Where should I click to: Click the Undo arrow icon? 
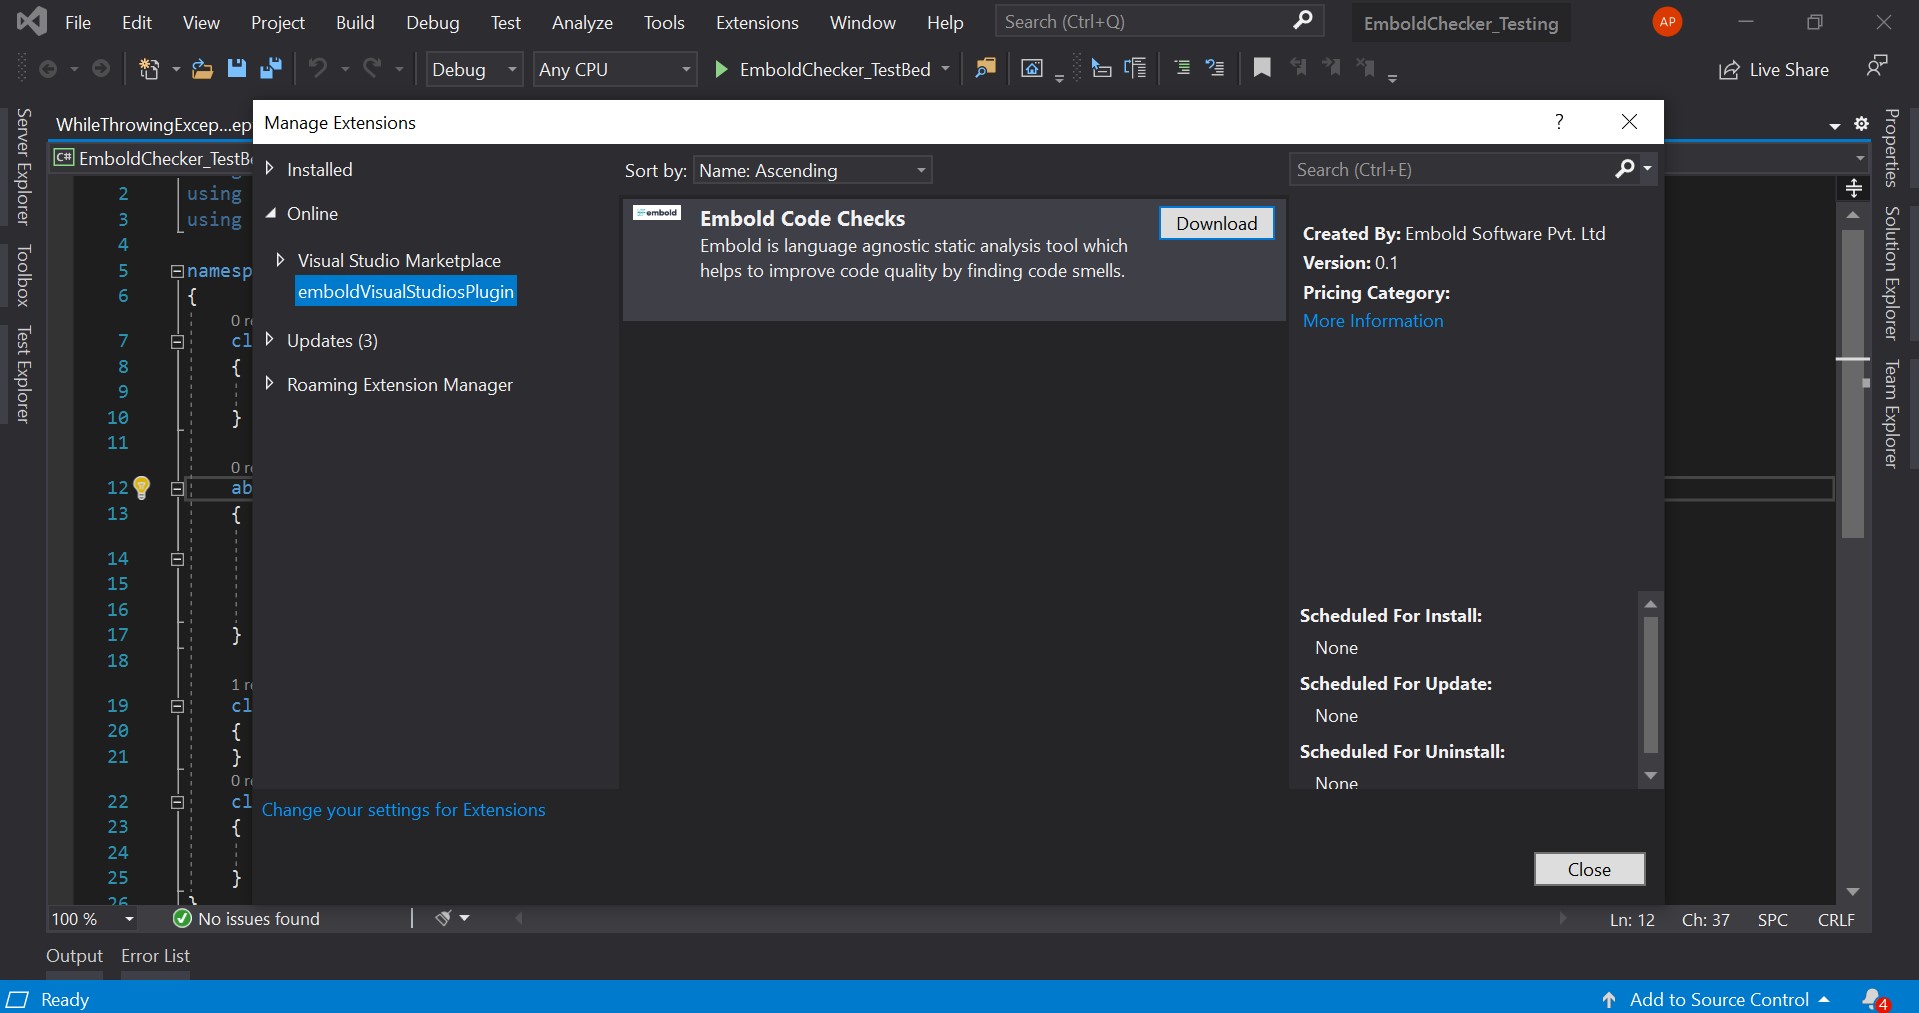pos(318,68)
